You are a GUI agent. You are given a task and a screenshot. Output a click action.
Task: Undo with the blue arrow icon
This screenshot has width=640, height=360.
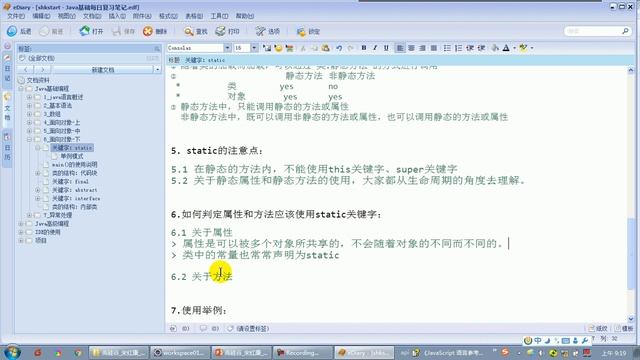[339, 48]
